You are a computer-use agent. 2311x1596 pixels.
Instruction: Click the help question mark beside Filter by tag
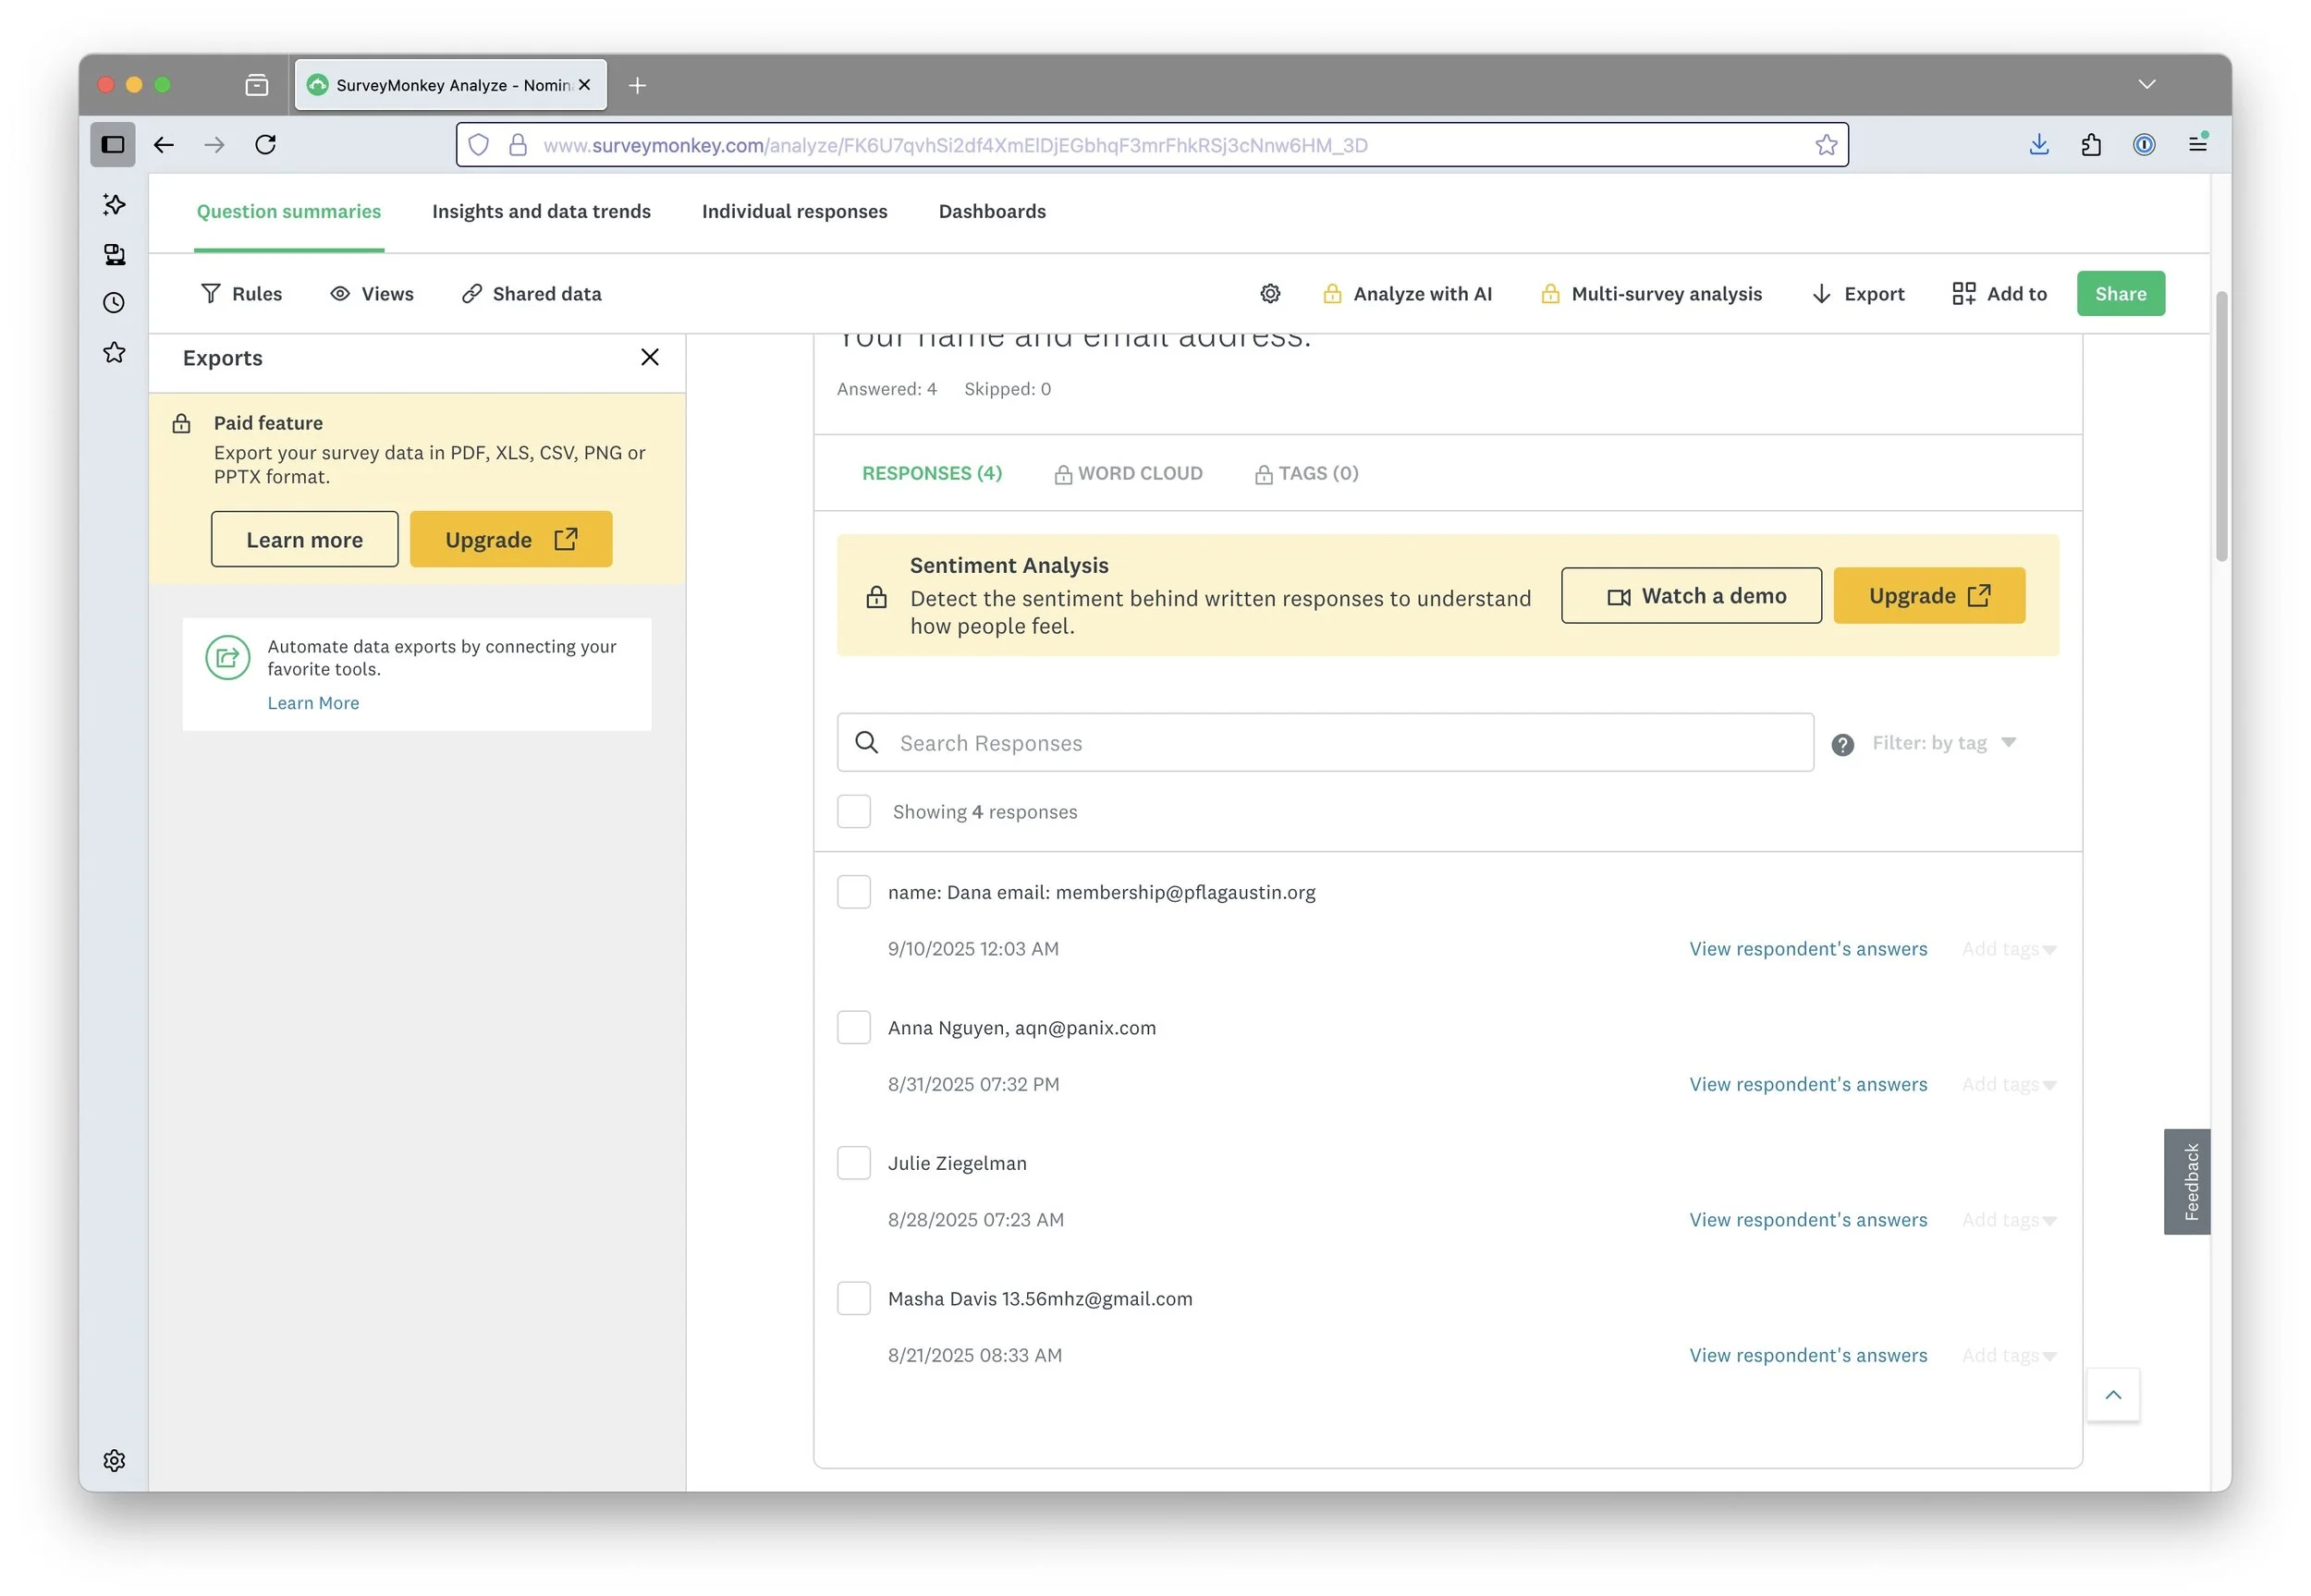click(1843, 745)
